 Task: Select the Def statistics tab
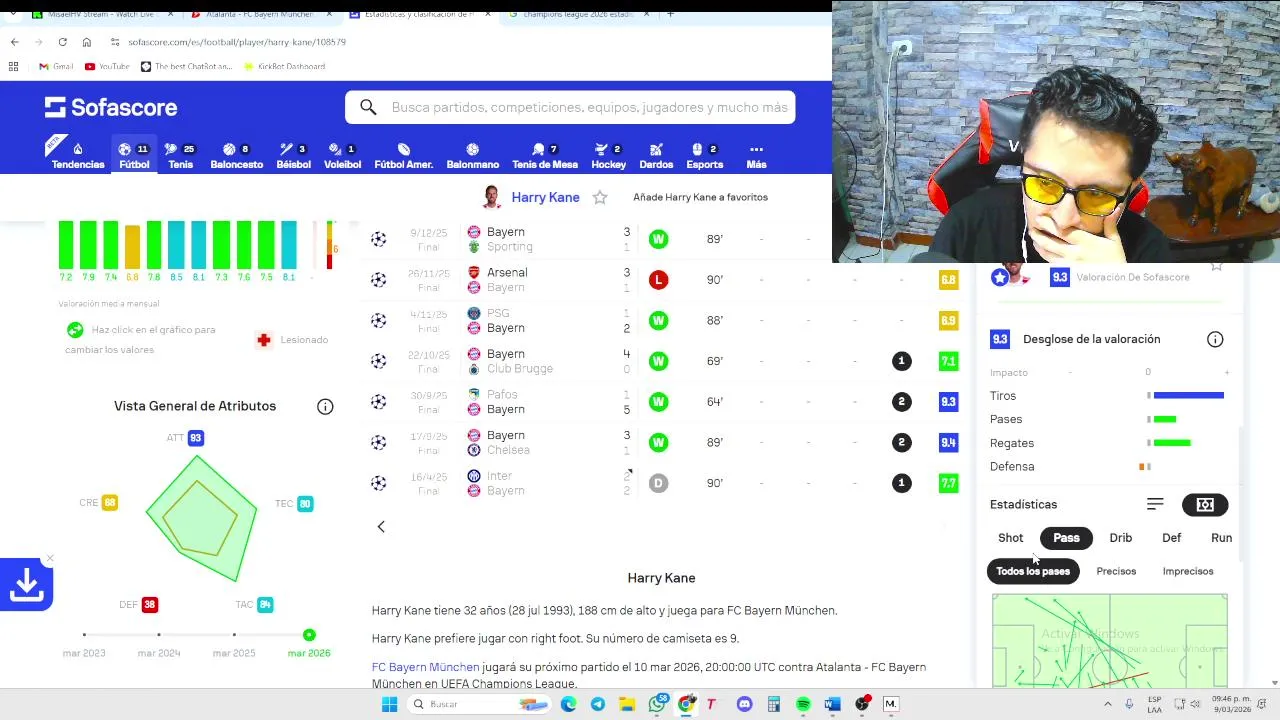pos(1171,538)
